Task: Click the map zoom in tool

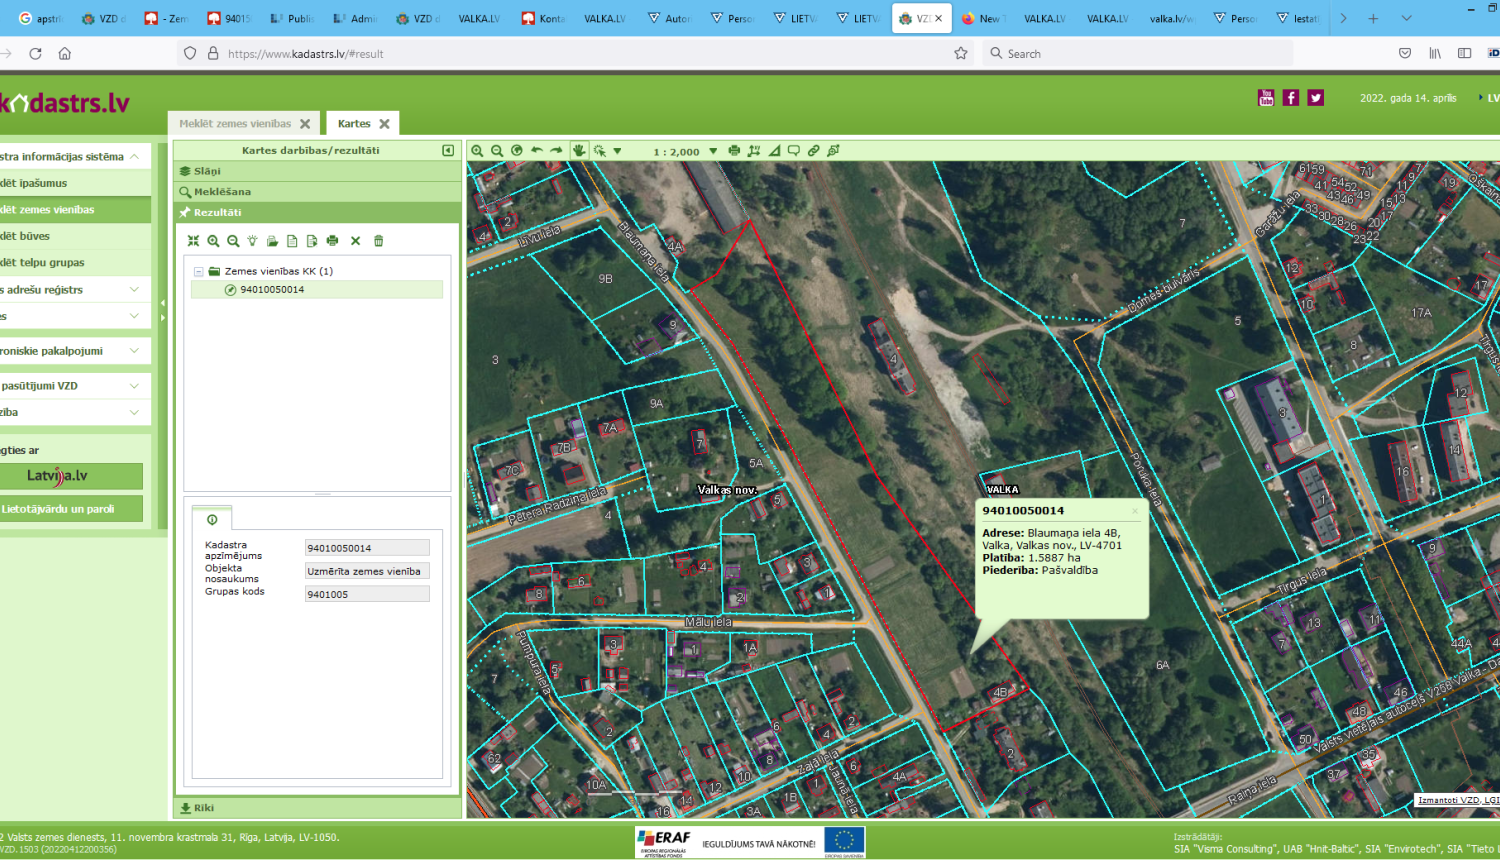Action: (x=477, y=151)
